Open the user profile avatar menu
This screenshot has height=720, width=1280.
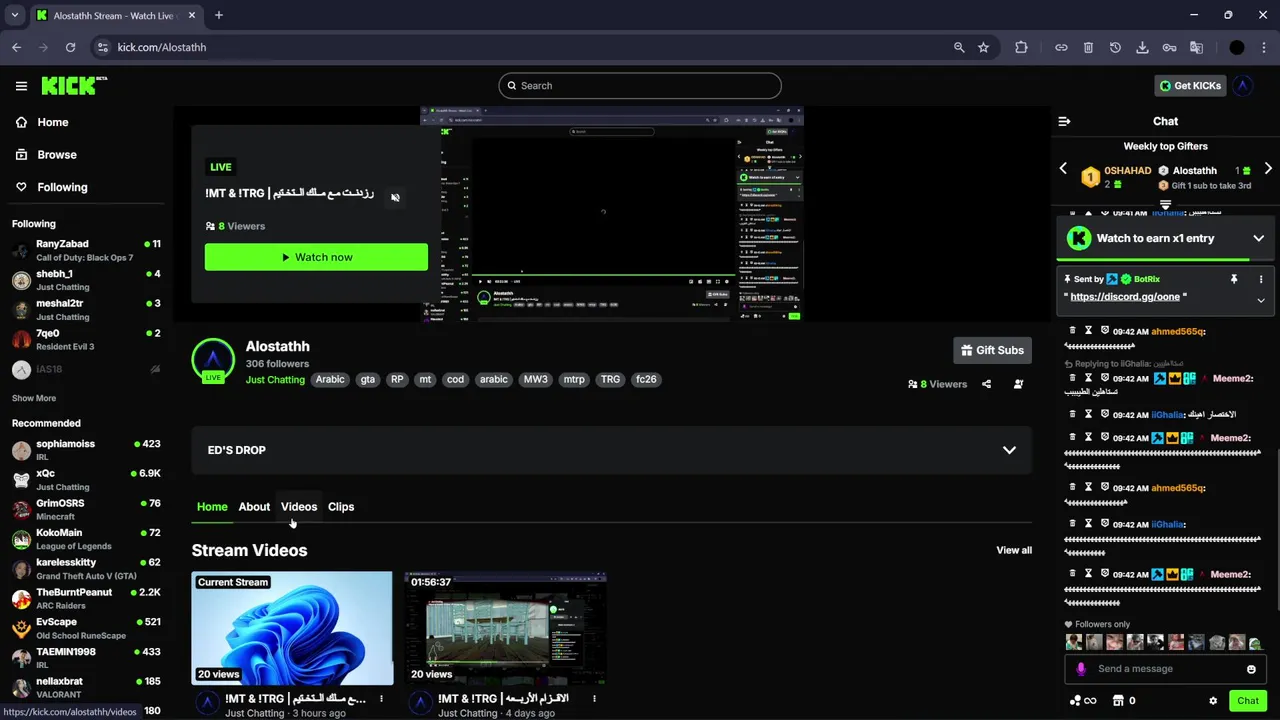click(x=1243, y=86)
